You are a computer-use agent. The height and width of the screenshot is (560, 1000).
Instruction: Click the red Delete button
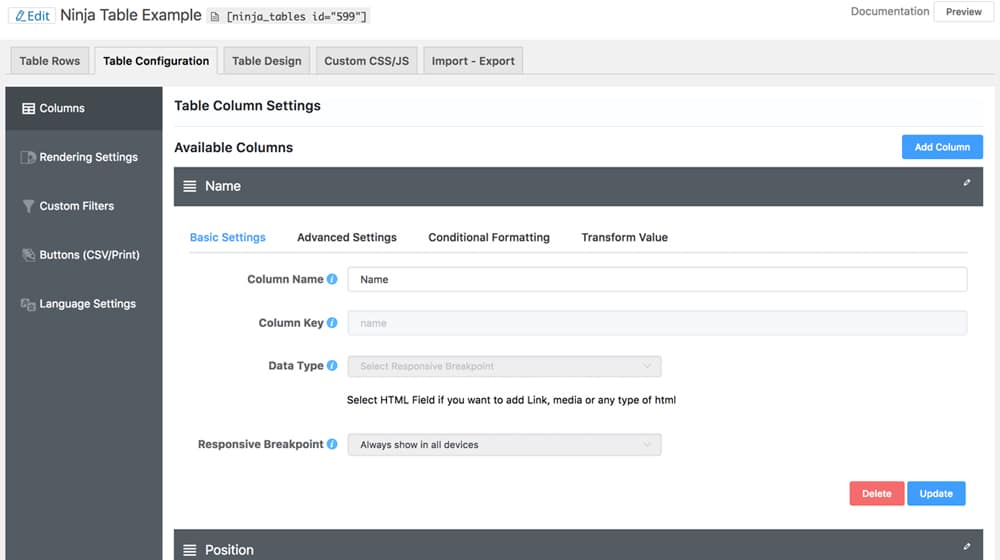pyautogui.click(x=877, y=494)
